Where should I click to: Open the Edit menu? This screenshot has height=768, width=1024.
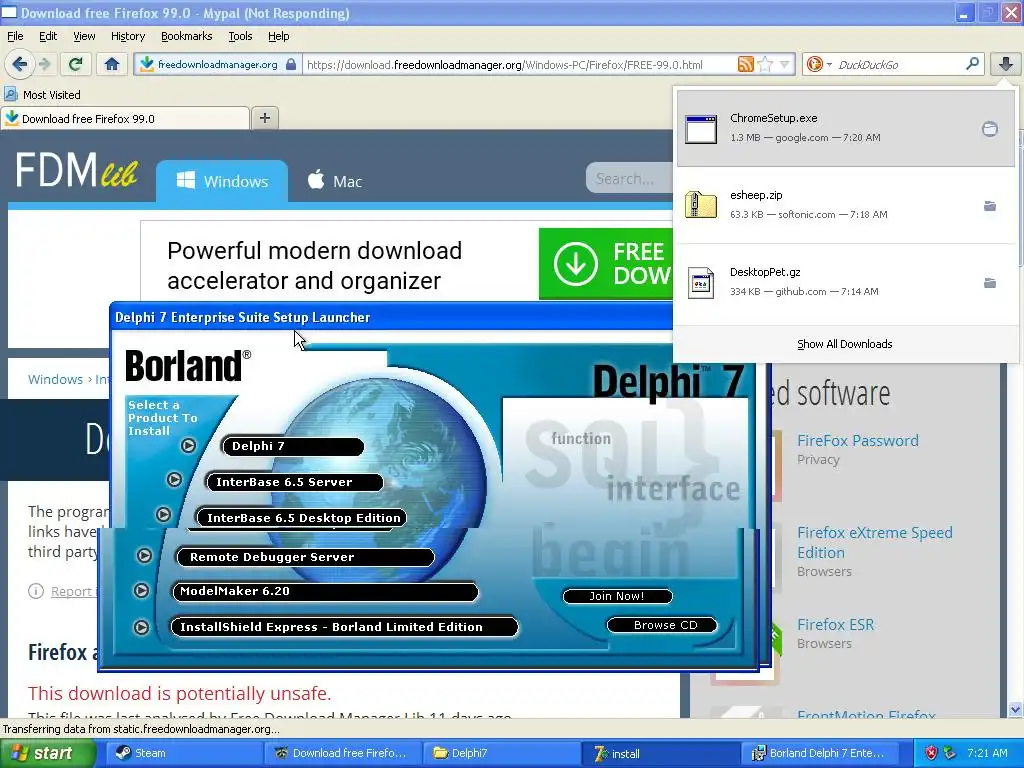(x=48, y=36)
